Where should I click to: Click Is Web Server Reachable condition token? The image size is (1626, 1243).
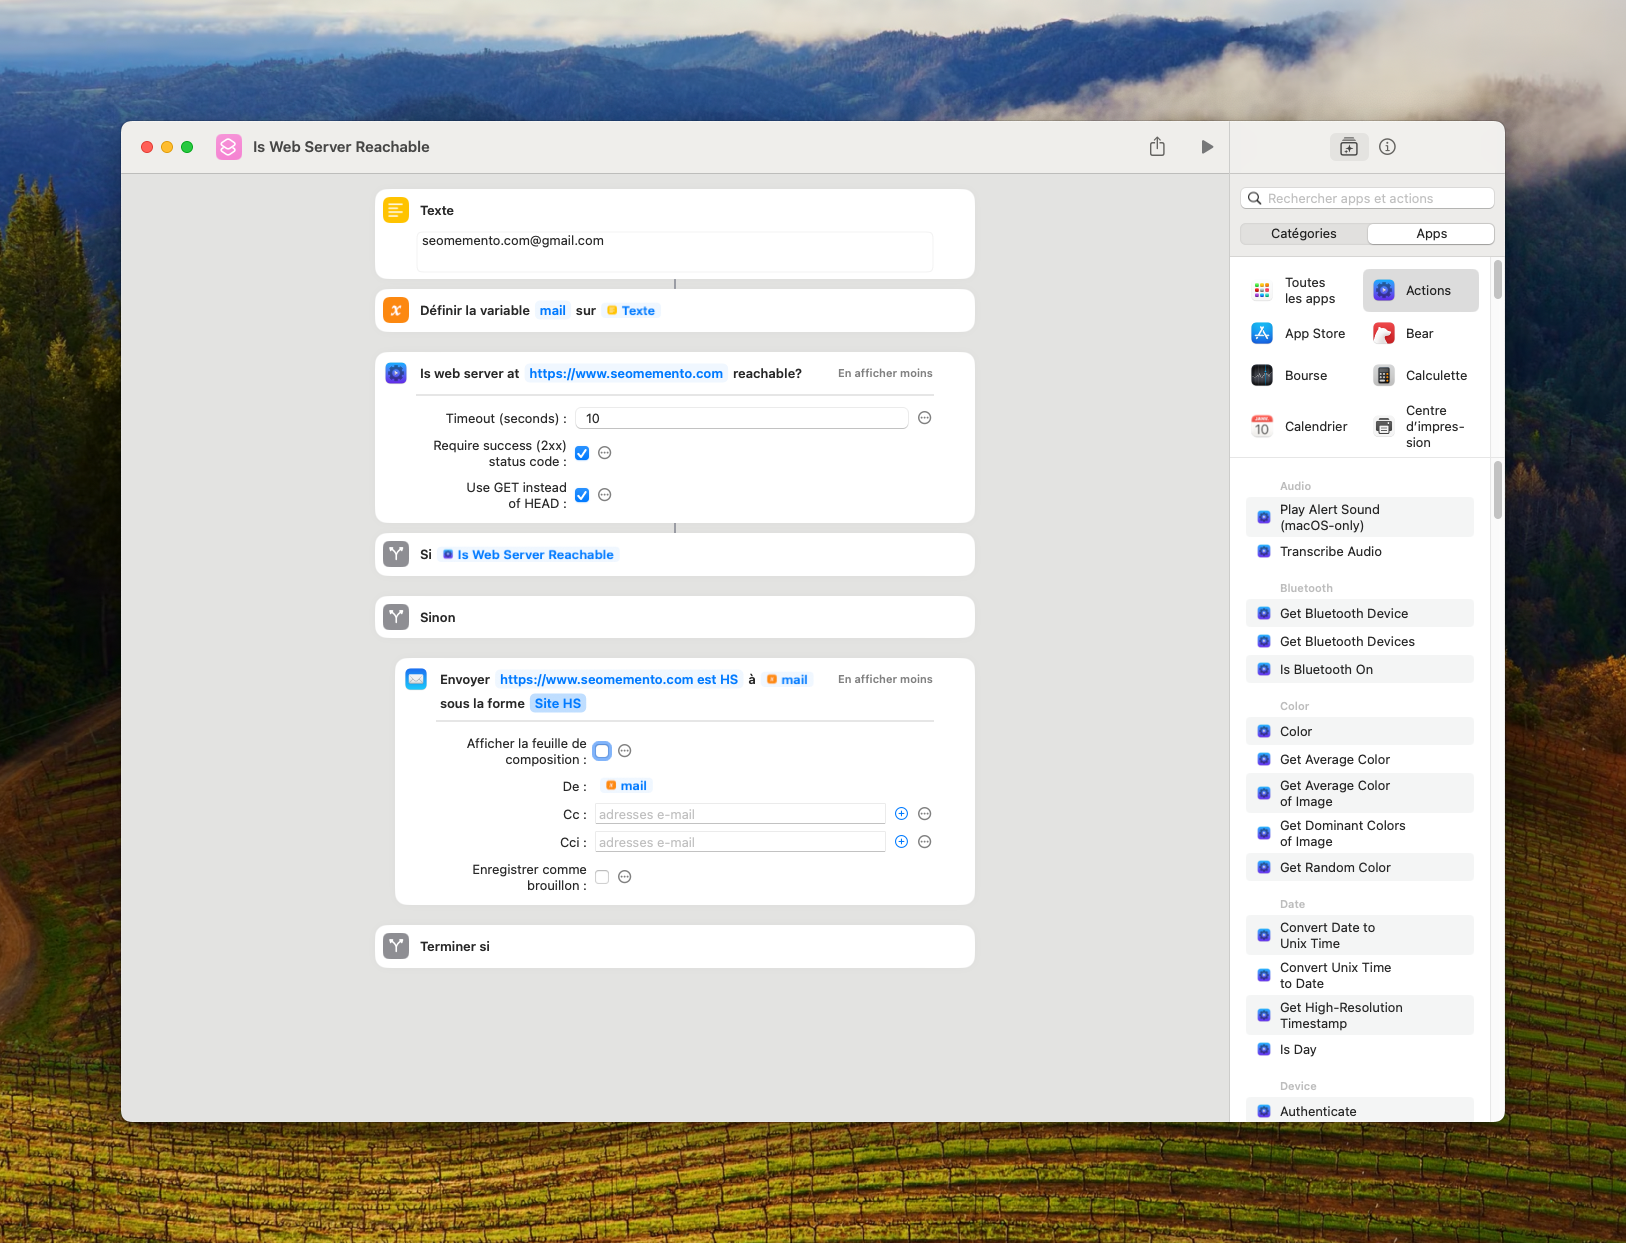[528, 554]
